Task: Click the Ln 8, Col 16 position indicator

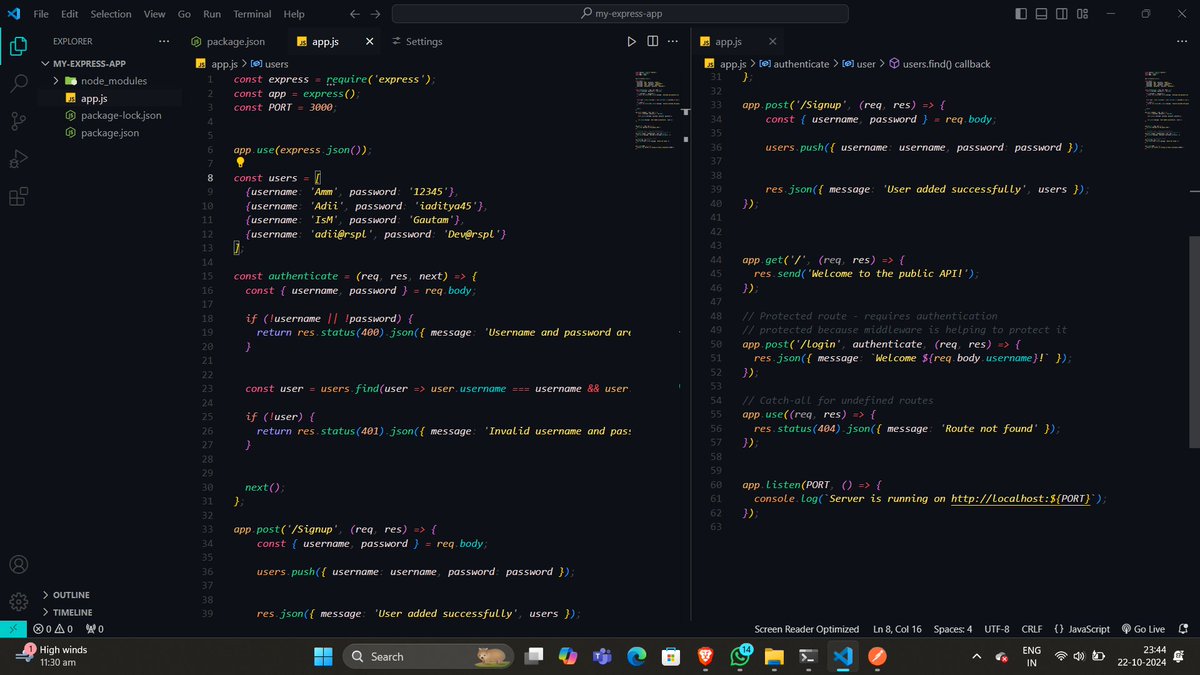Action: [x=897, y=629]
